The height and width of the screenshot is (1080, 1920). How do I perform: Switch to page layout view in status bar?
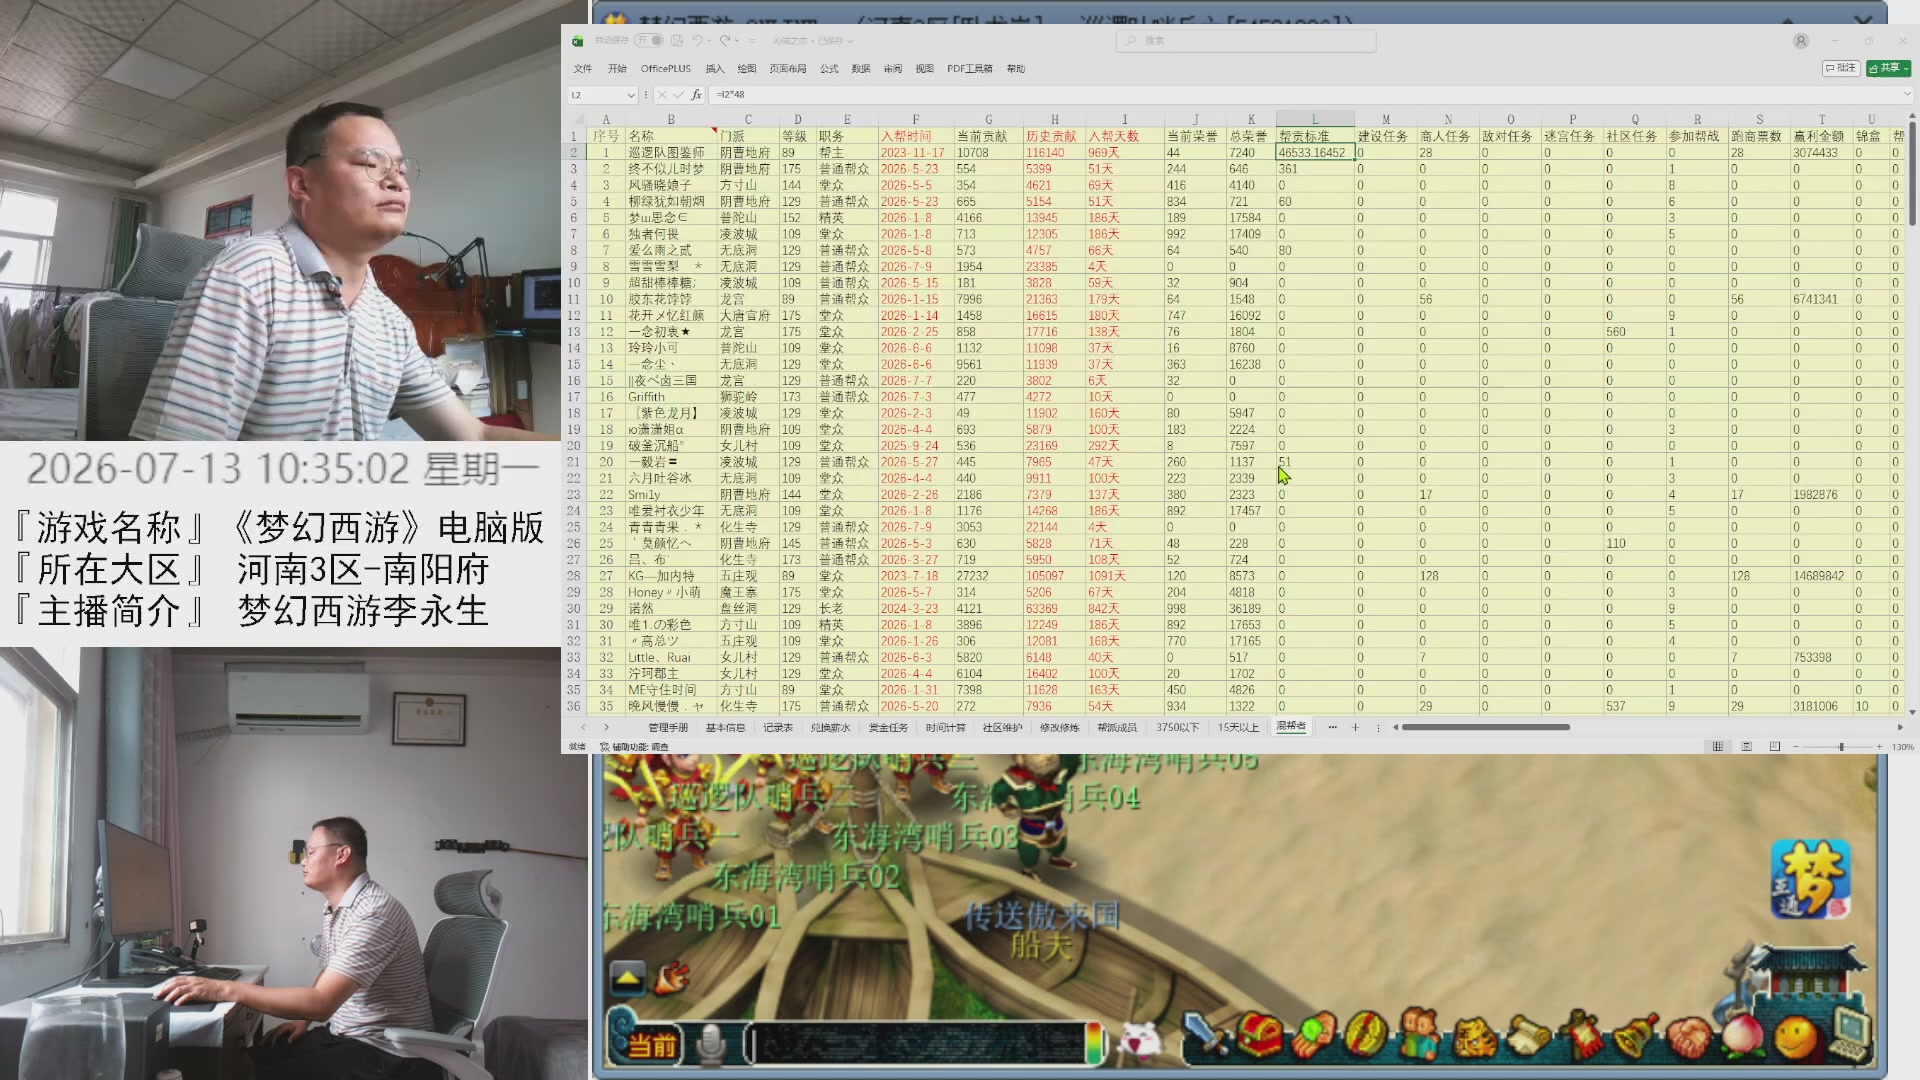(1746, 746)
